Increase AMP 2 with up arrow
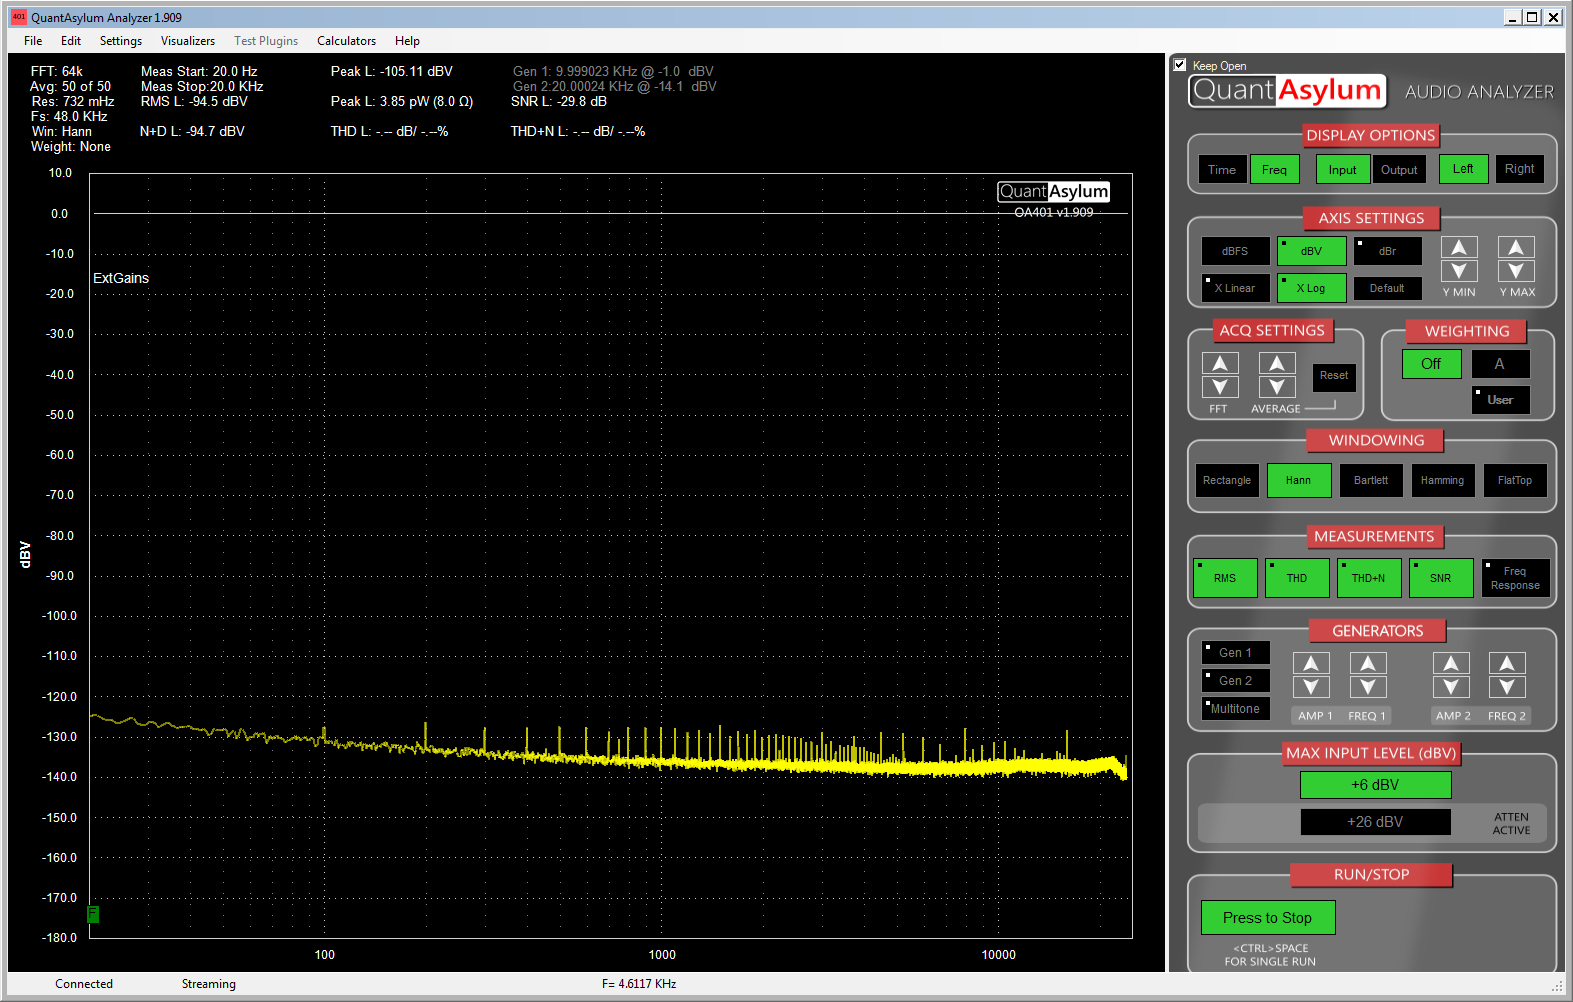This screenshot has height=1002, width=1573. click(1451, 663)
